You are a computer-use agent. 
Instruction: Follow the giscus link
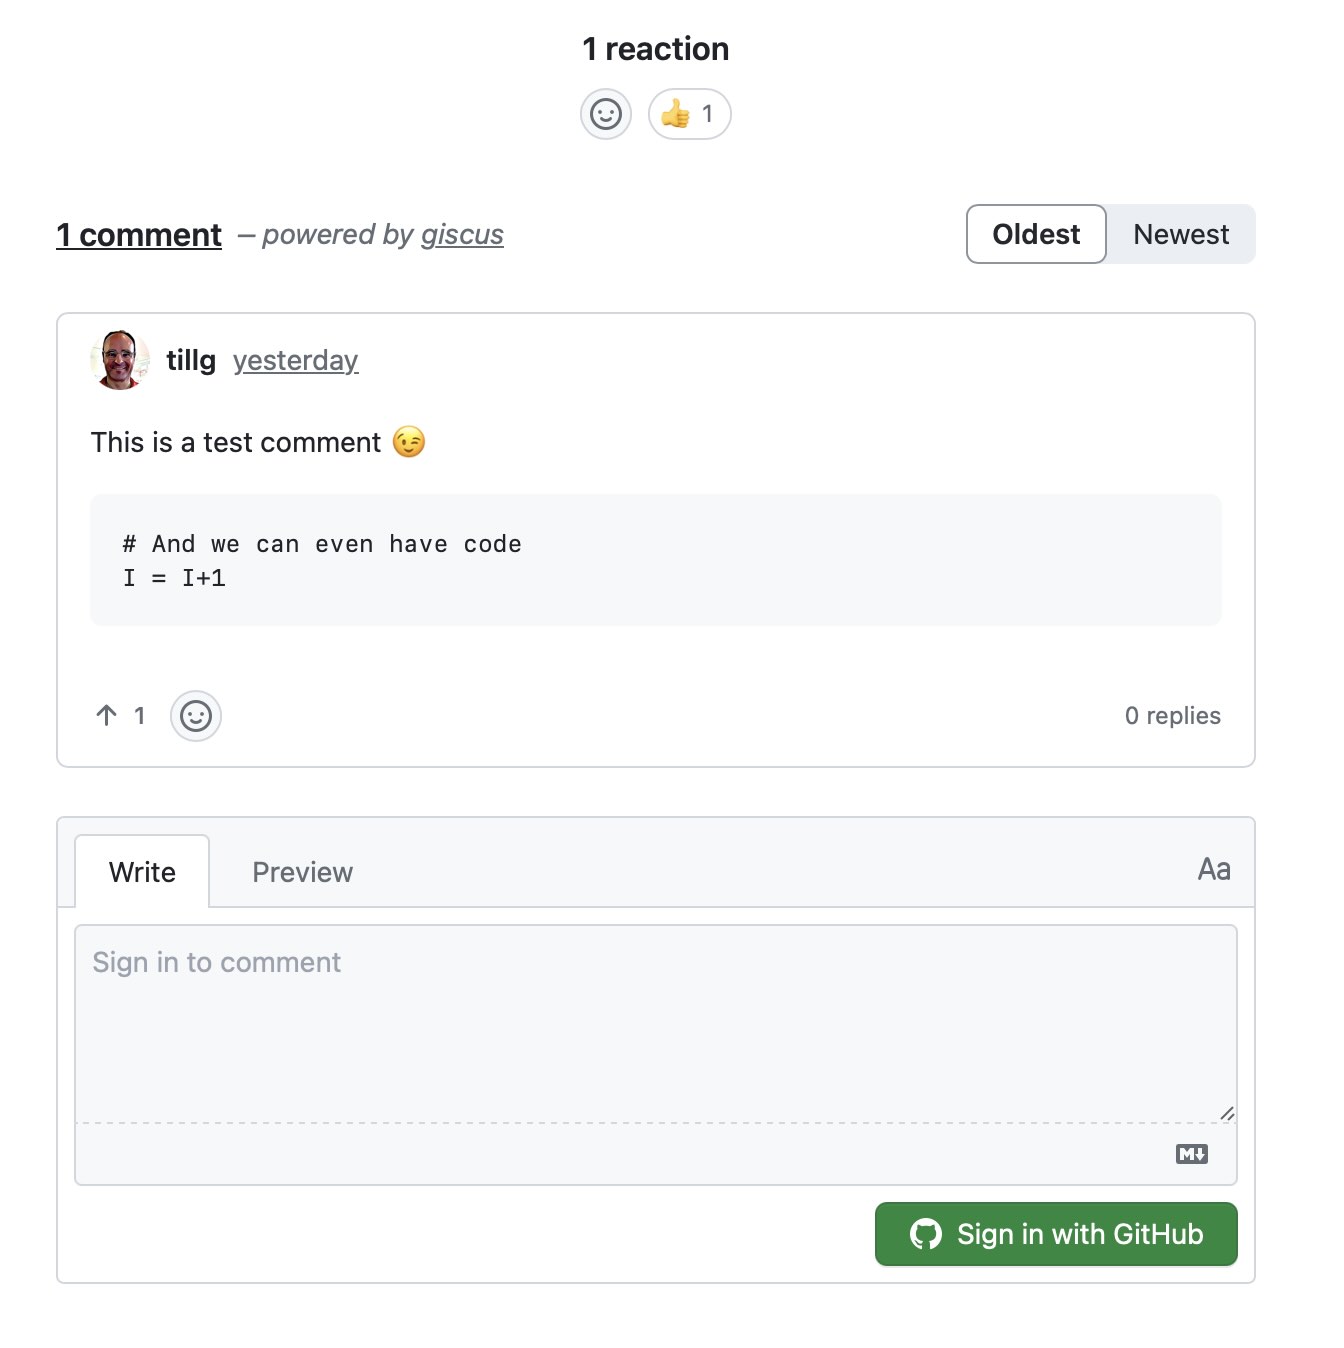[x=462, y=235]
